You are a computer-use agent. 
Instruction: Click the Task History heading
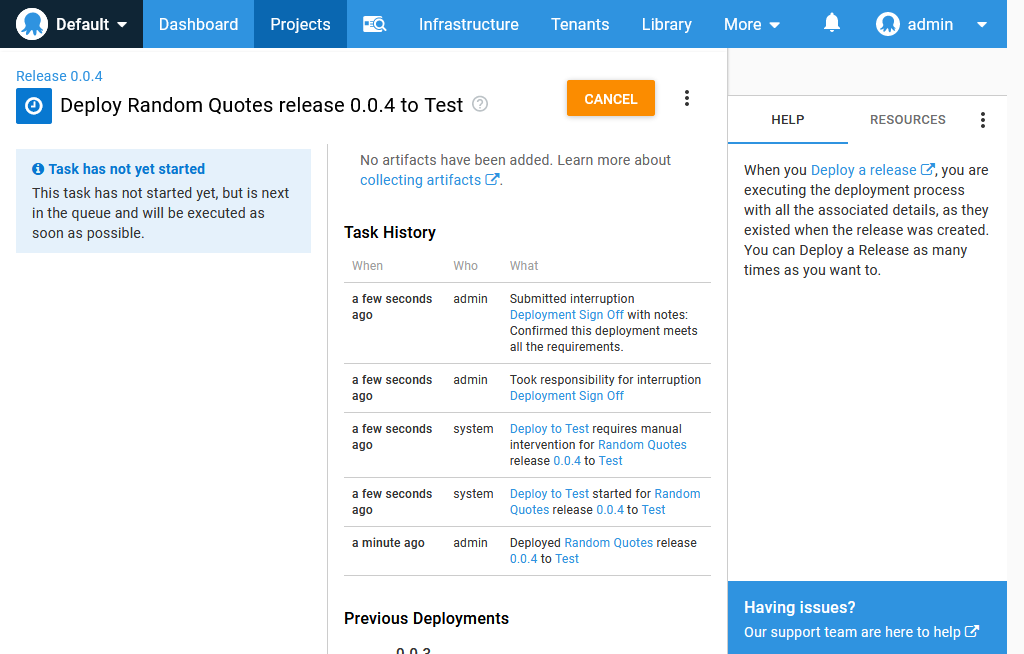(x=390, y=233)
